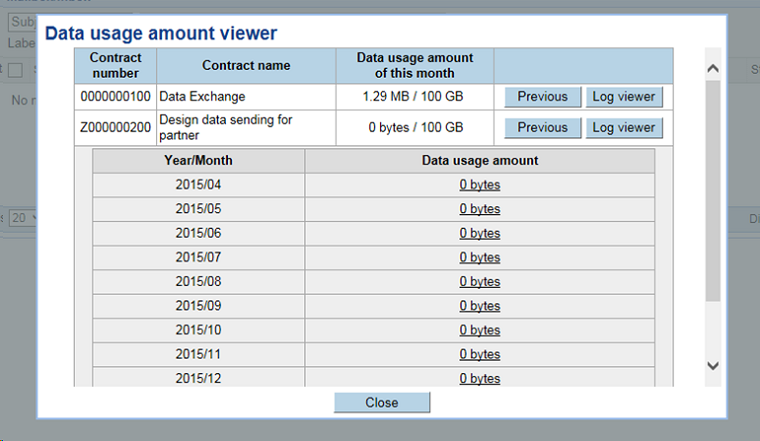760x441 pixels.
Task: Open Log viewer for Data Exchange contract
Action: [x=623, y=97]
